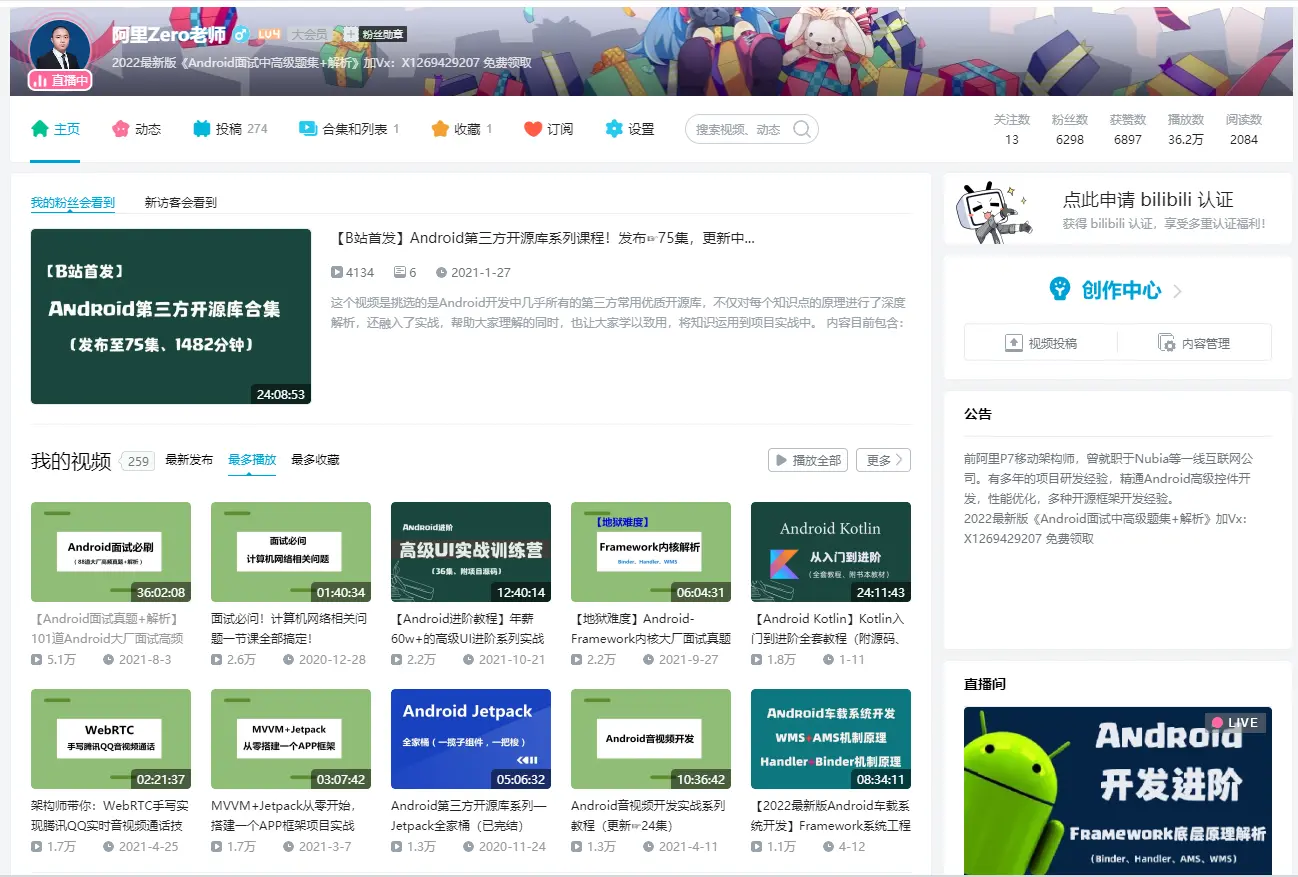Viewport: 1298px width, 877px height.
Task: Open the 收藏 favorites tab
Action: coord(462,129)
